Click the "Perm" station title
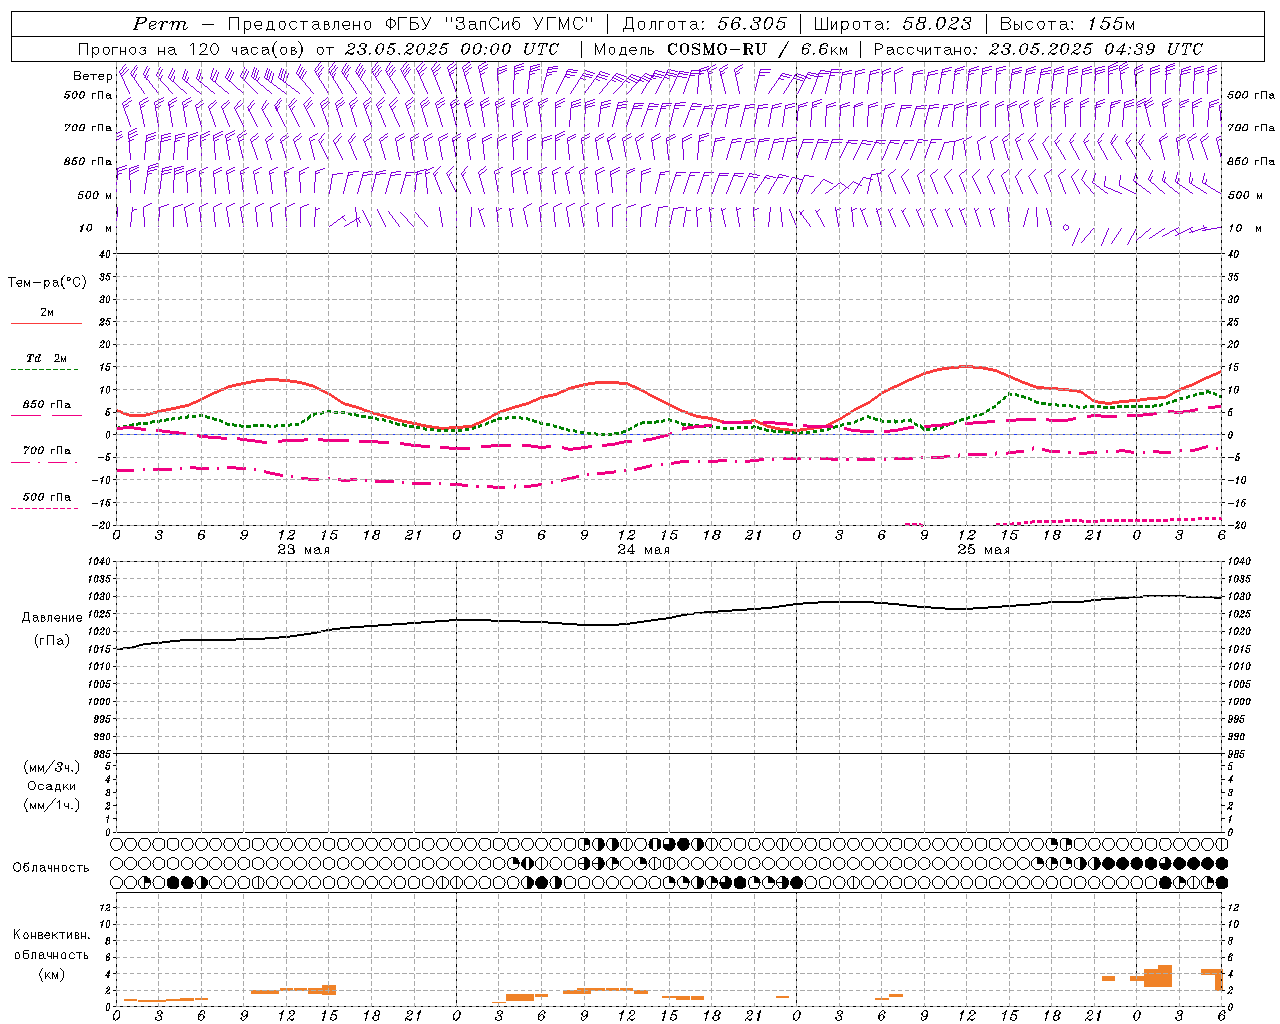 click(159, 24)
